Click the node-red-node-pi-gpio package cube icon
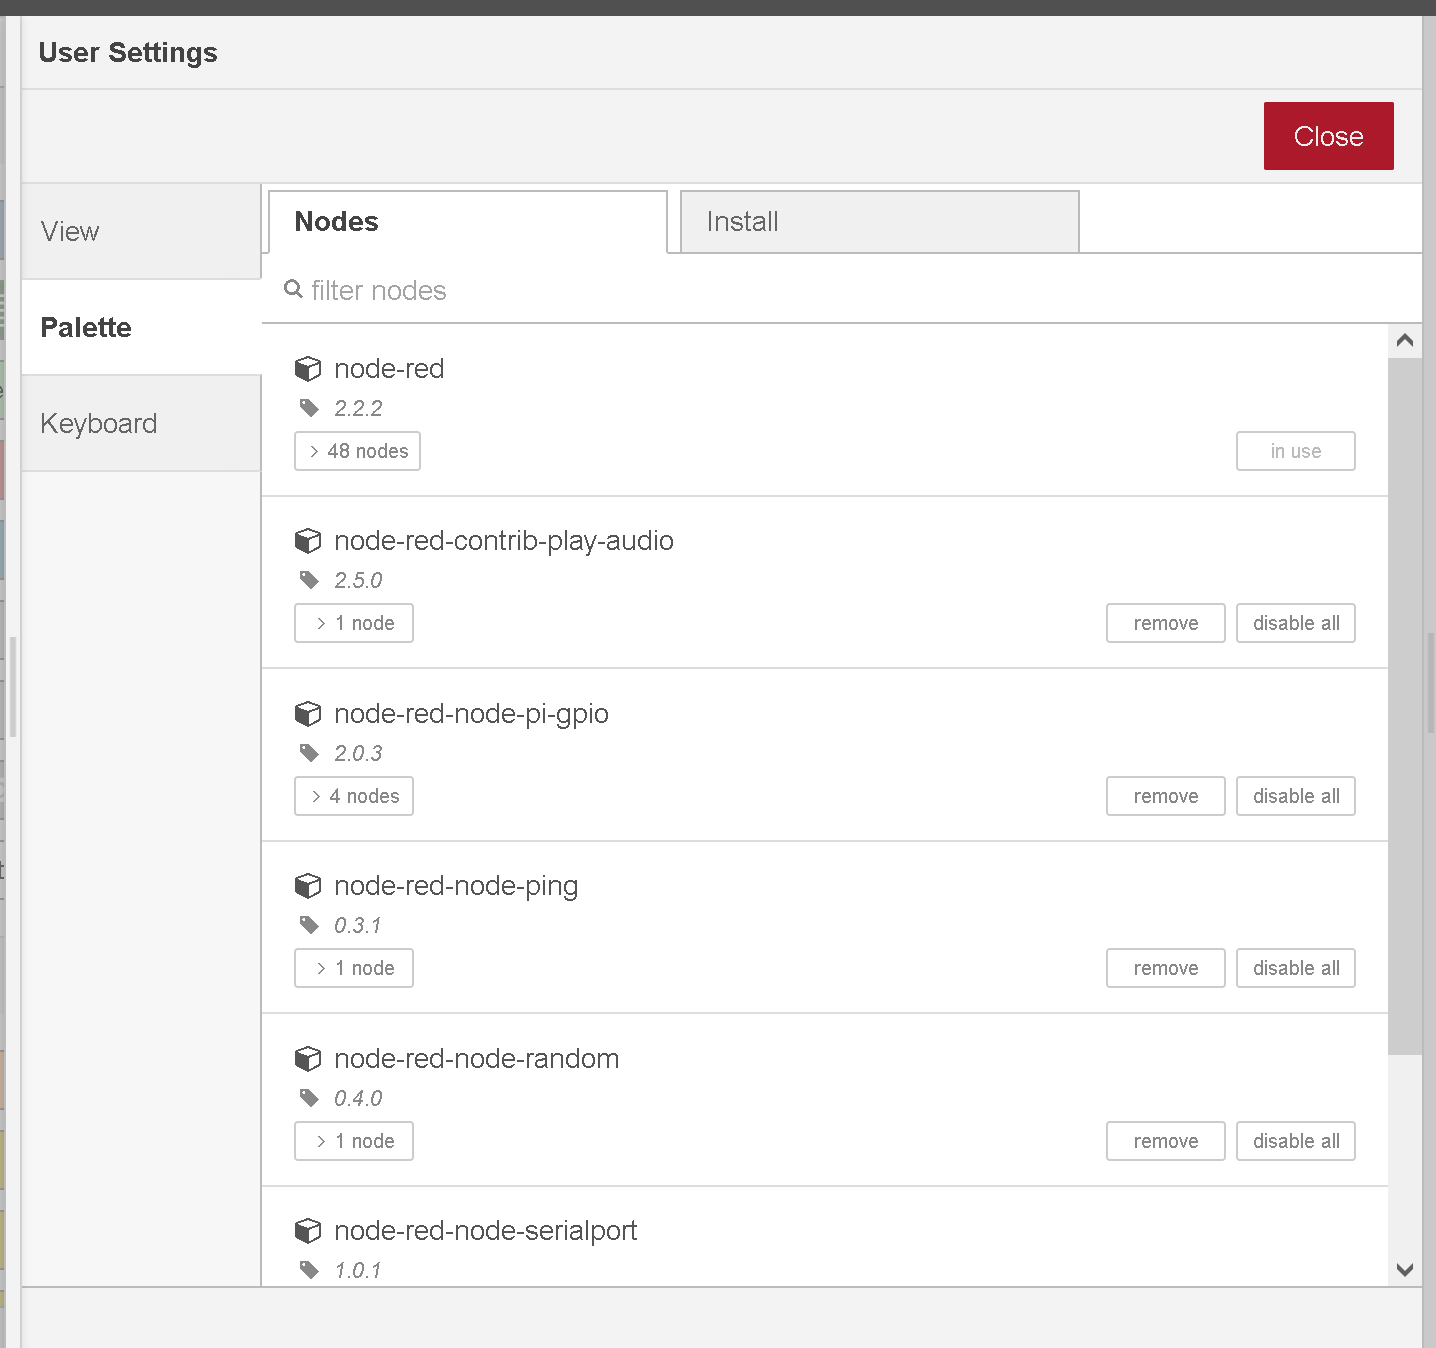The image size is (1436, 1348). coord(308,714)
